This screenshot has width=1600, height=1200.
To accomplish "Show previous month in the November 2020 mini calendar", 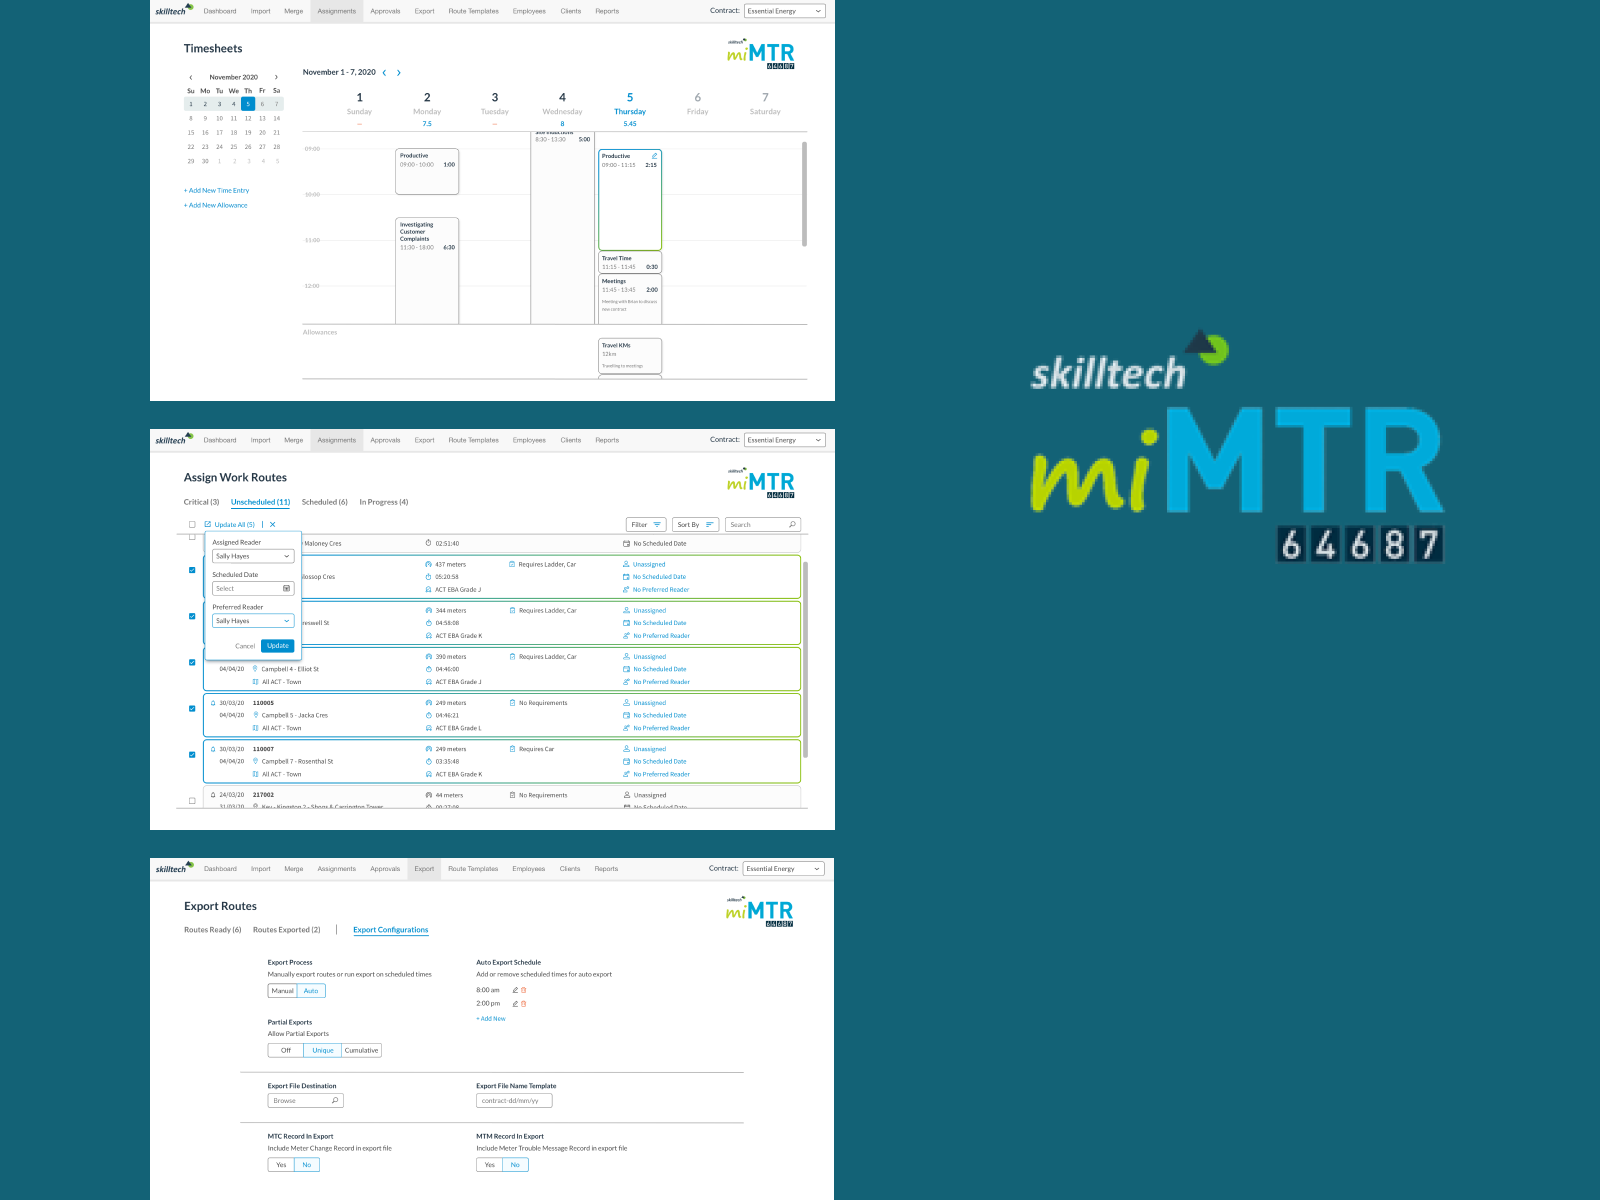I will [191, 77].
